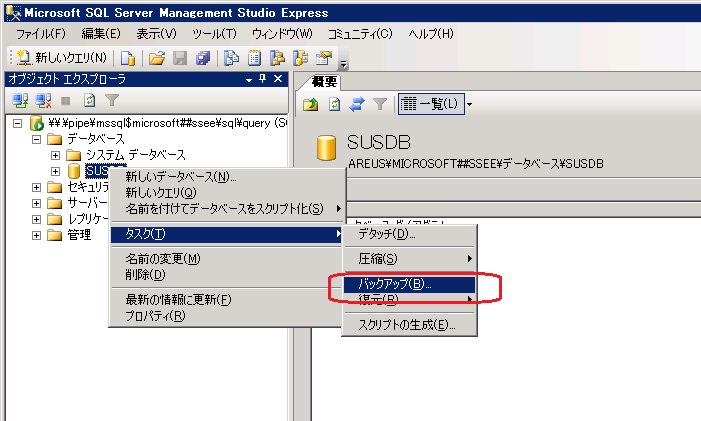Screen dimensions: 701x421
Task: Click the synchronize arrows icon in the summary toolbar
Action: click(x=357, y=105)
